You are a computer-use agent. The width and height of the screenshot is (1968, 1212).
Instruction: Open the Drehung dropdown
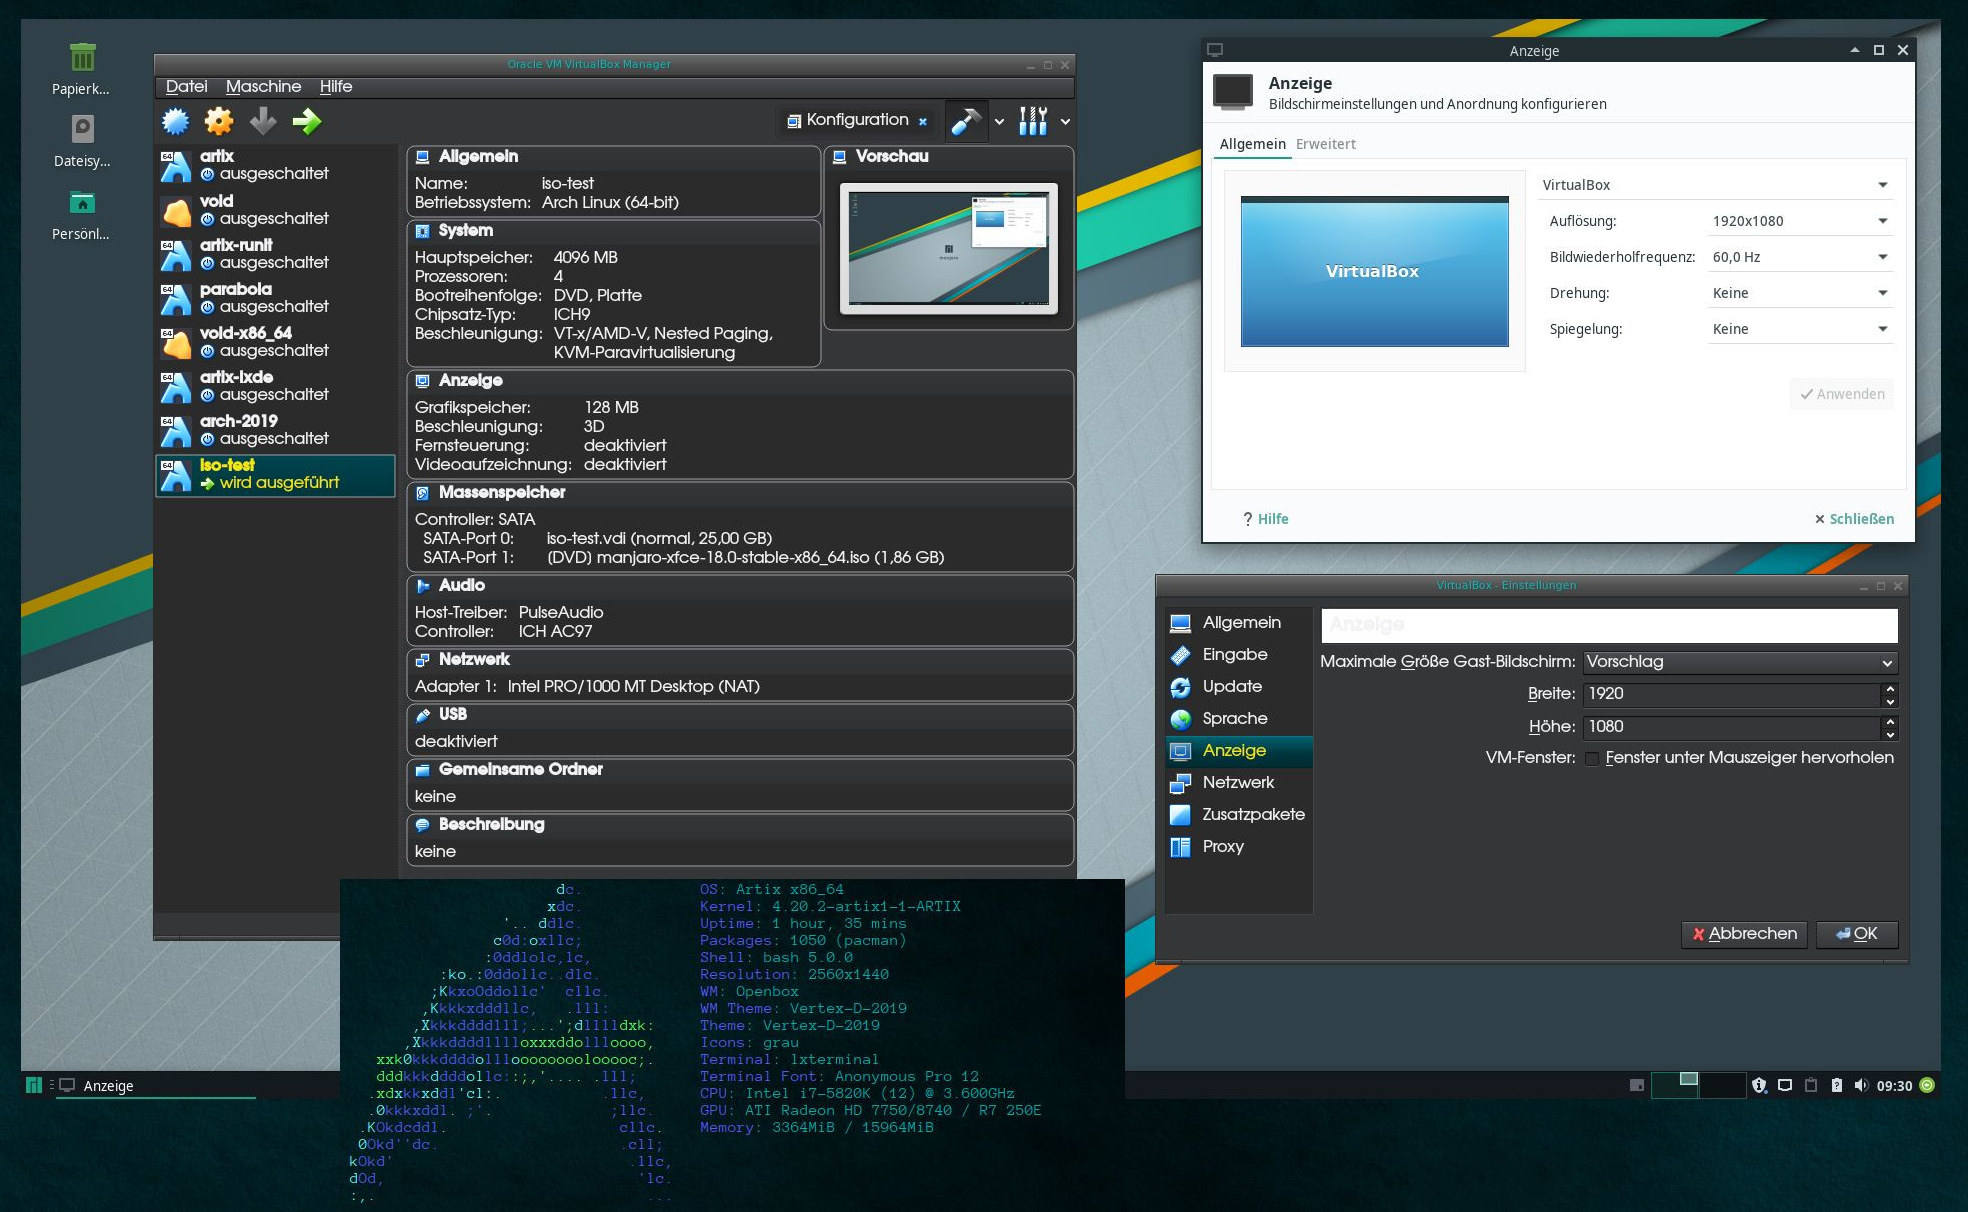[x=1800, y=293]
